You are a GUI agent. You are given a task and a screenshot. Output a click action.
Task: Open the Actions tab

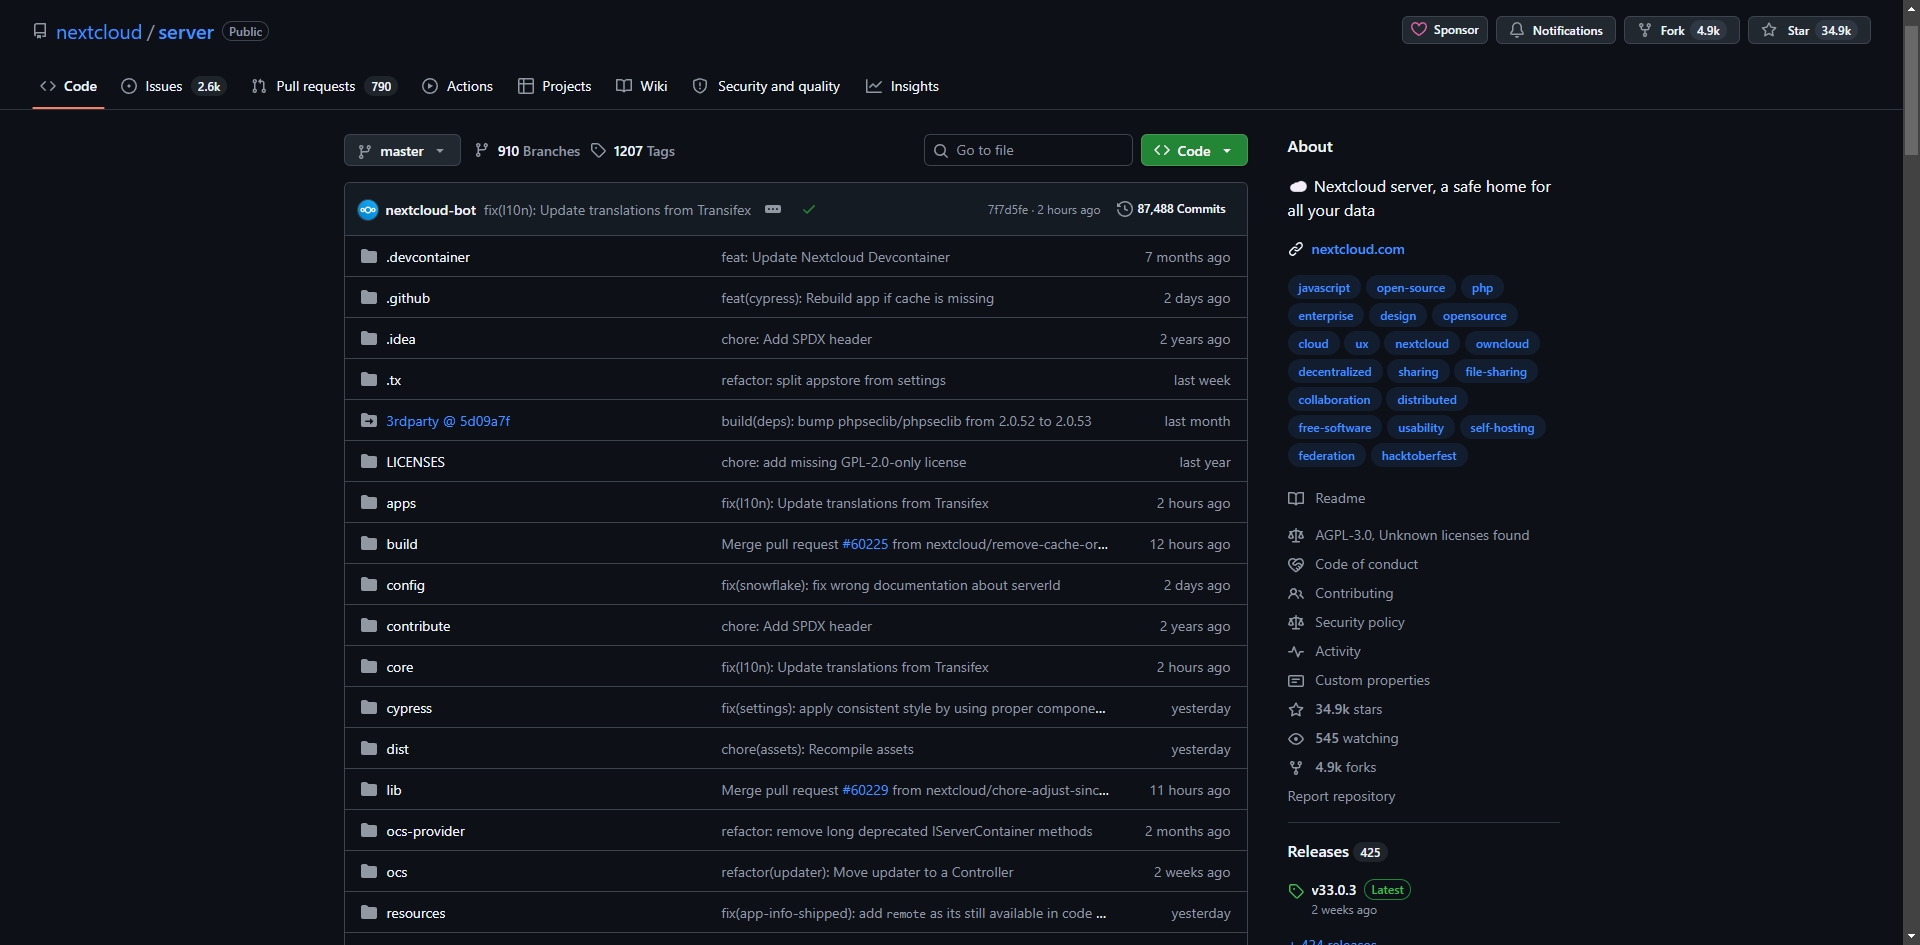point(458,86)
